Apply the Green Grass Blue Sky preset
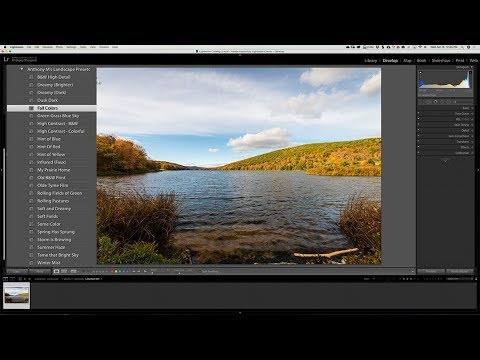The image size is (480, 360). (x=58, y=116)
